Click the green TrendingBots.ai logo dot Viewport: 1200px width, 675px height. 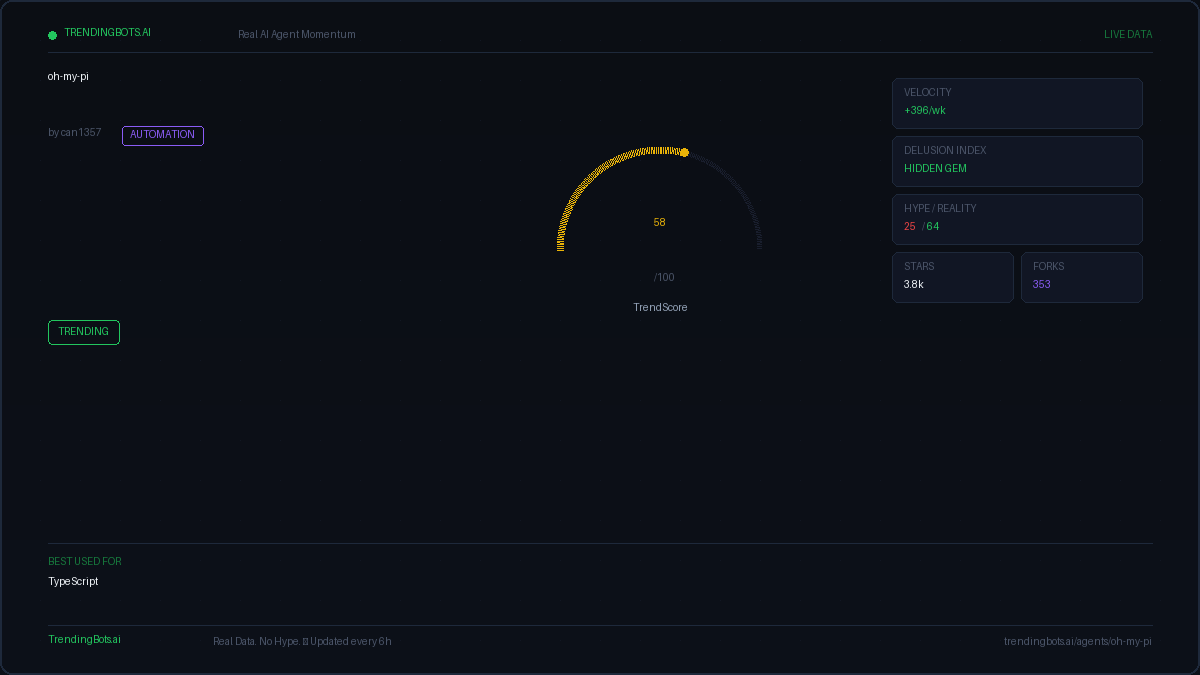(x=53, y=35)
